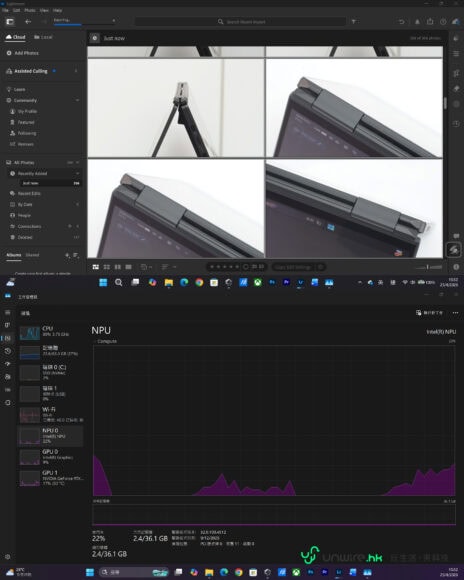Click the Lightroom search photos field

click(x=241, y=22)
